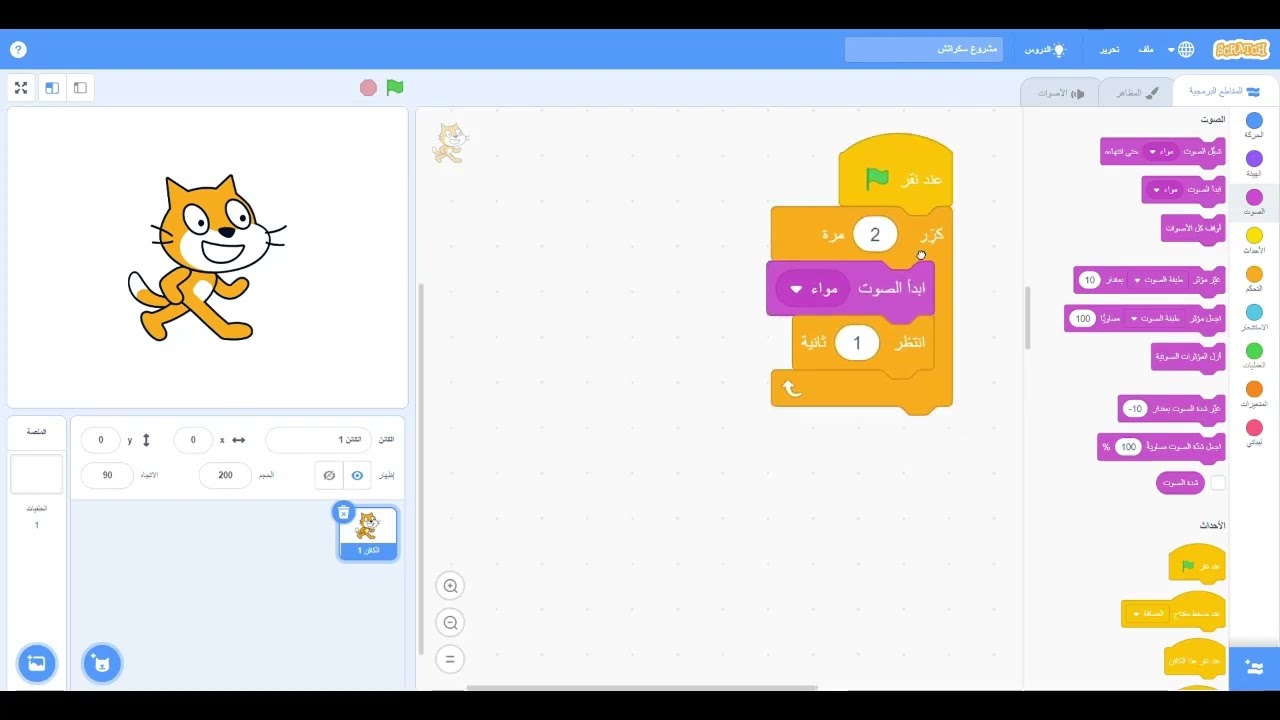
Task: Click repeat count 2 in the كرّر block
Action: click(875, 235)
